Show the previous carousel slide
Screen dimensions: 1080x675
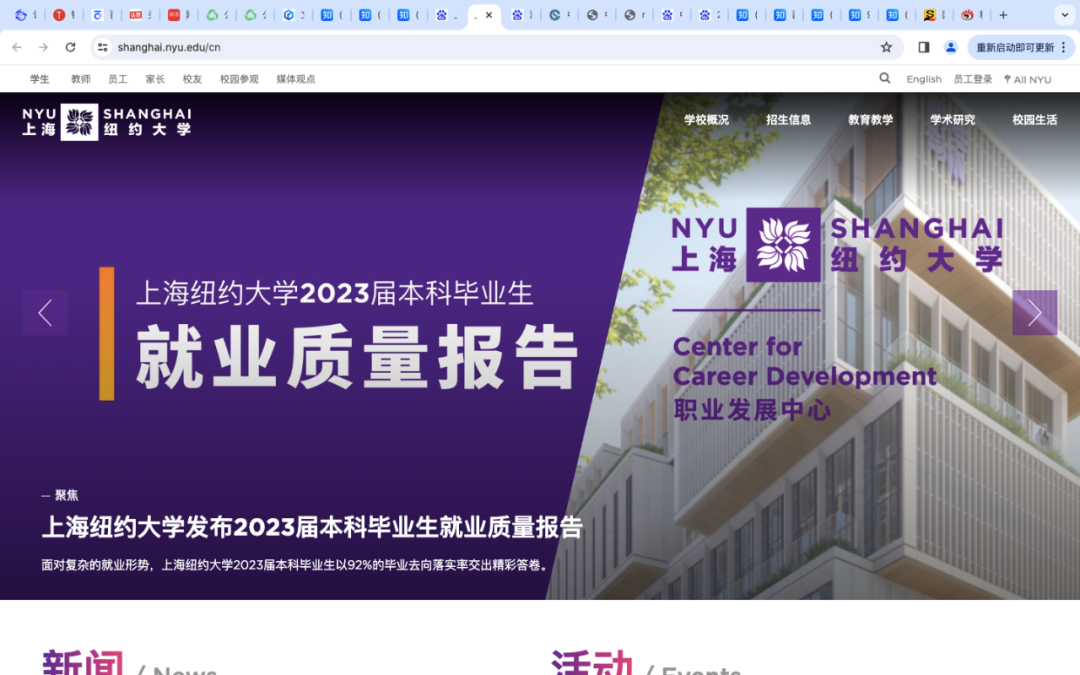tap(45, 313)
